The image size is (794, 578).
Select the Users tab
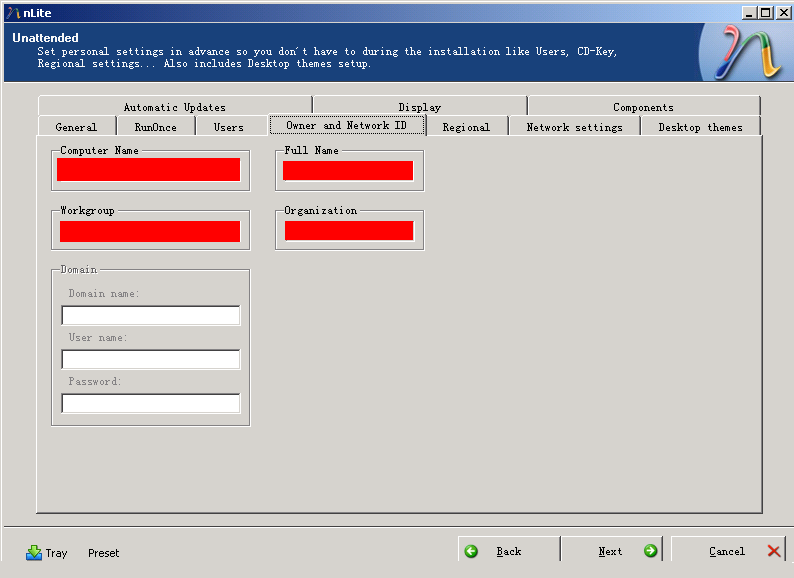[x=228, y=127]
